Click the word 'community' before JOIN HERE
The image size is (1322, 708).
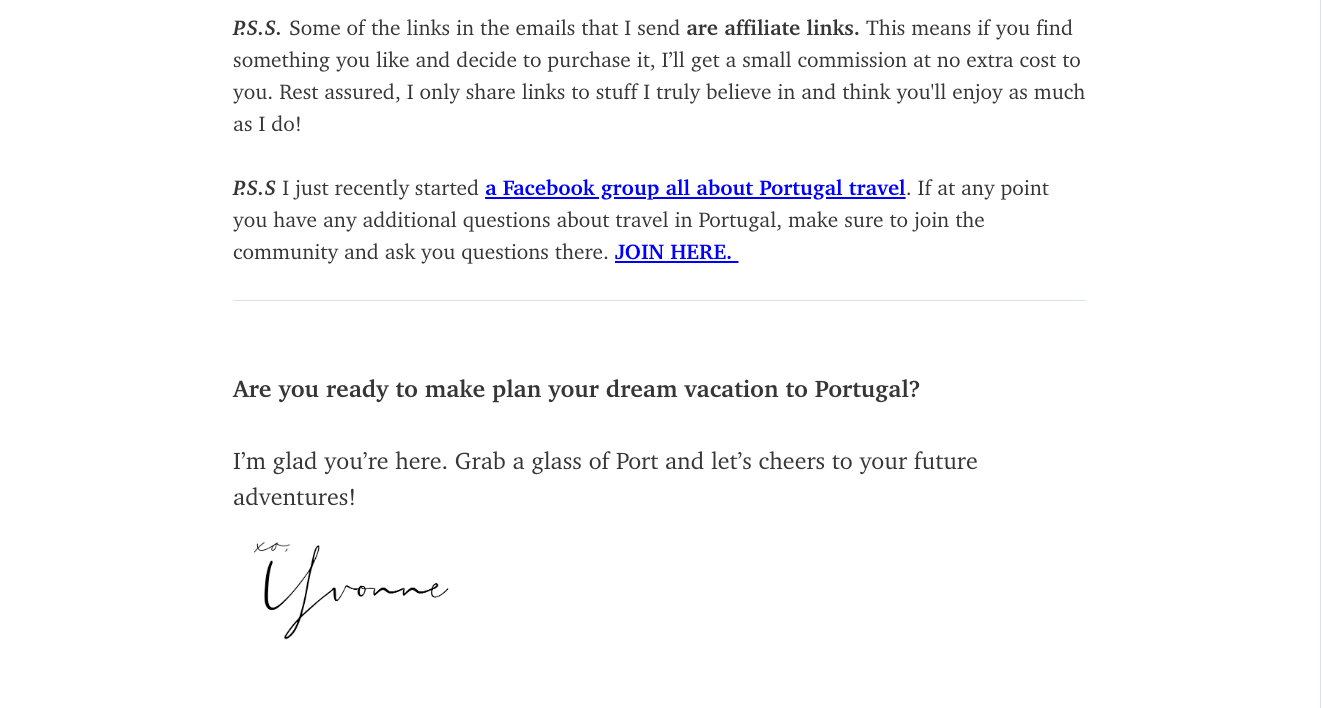(285, 252)
